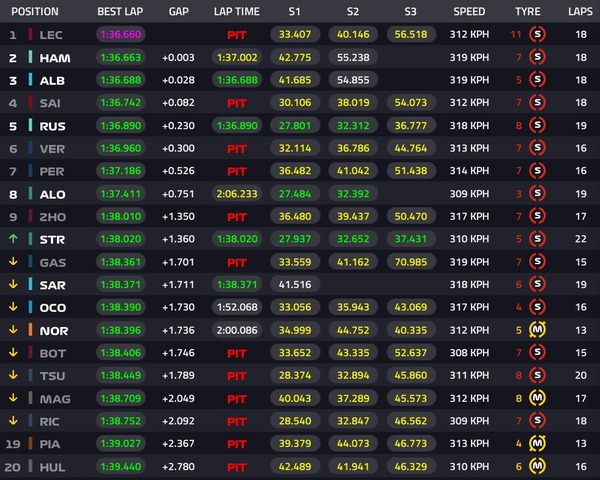Screen dimensions: 600x480
Task: Click the soft tyre icon in BOT row
Action: coord(537,353)
